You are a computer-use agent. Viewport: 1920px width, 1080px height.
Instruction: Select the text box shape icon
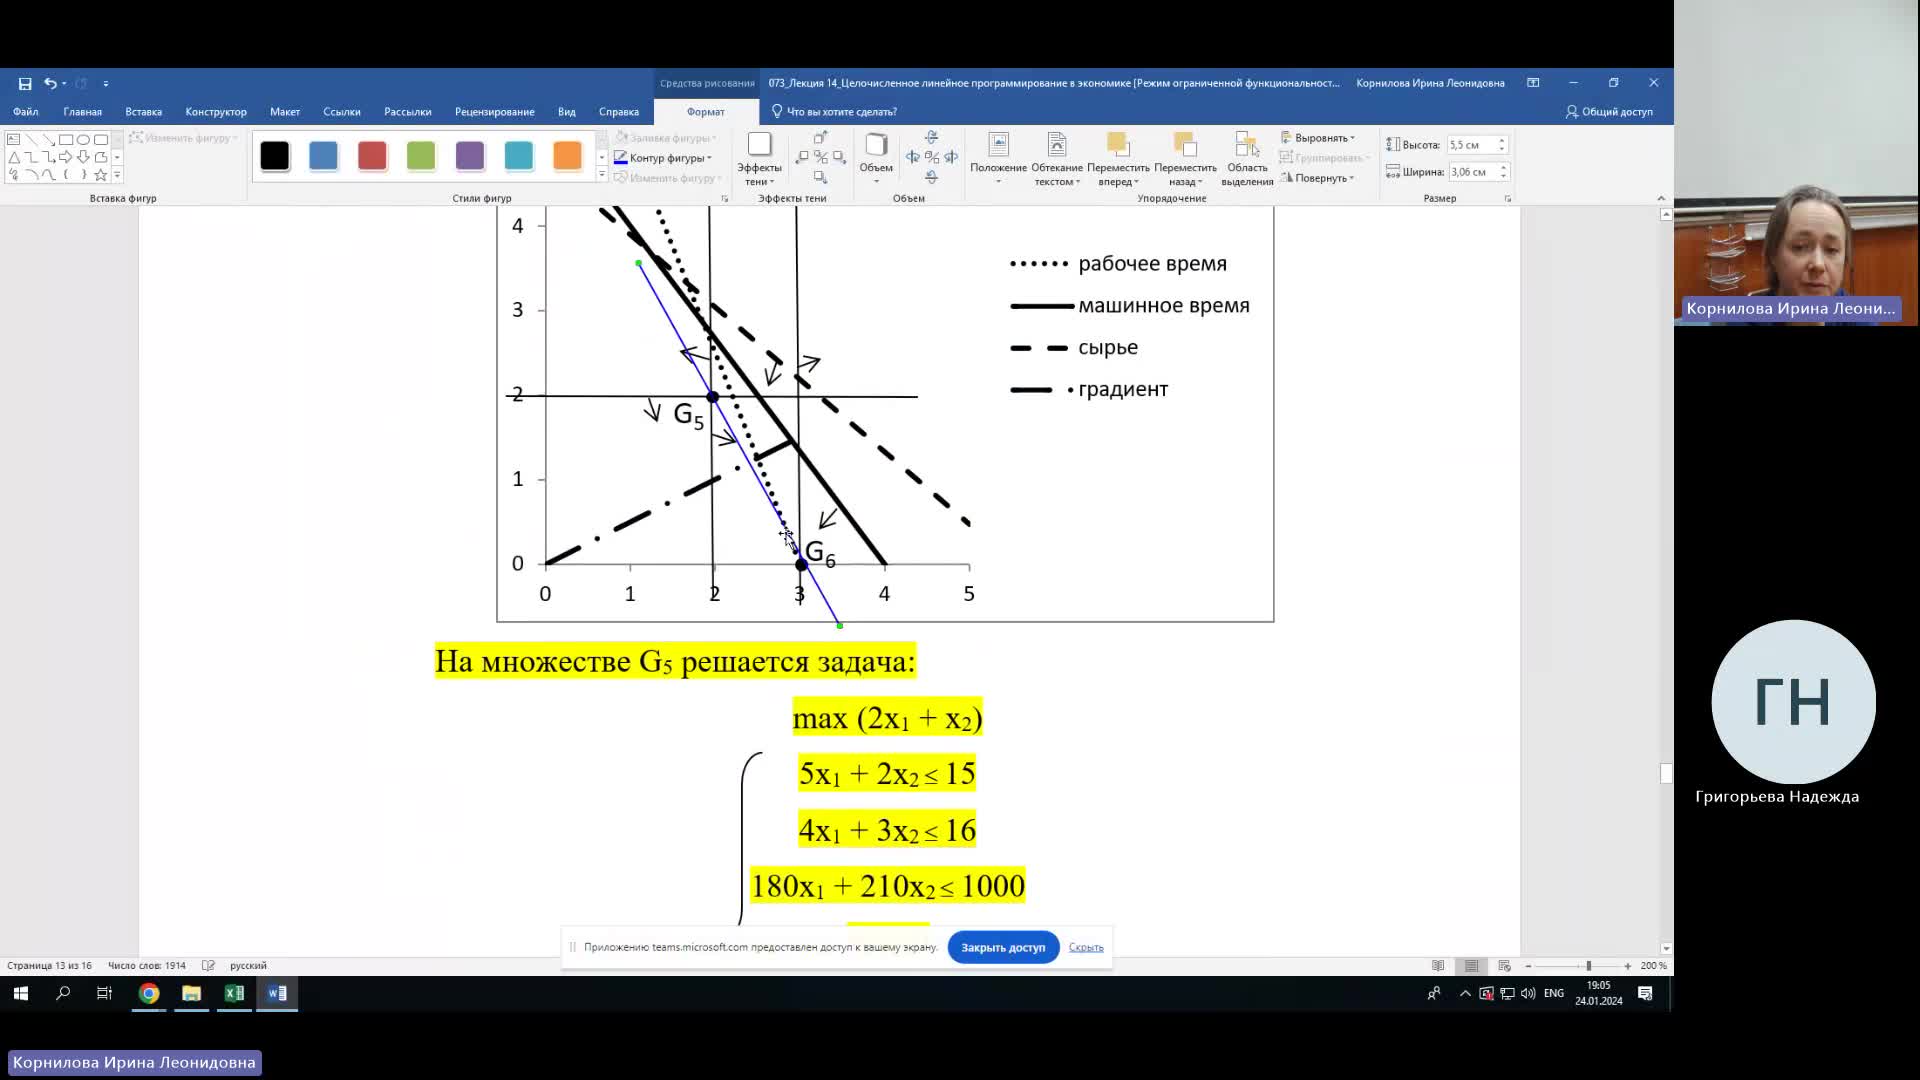click(x=14, y=140)
